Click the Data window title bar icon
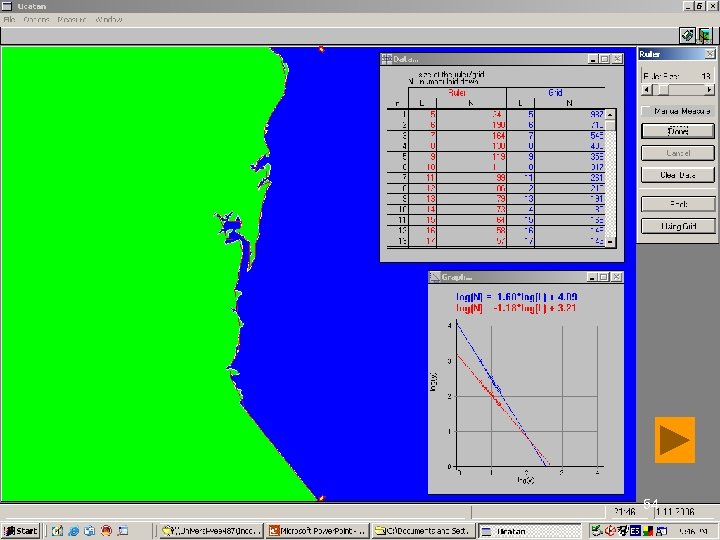The width and height of the screenshot is (720, 540). (387, 59)
